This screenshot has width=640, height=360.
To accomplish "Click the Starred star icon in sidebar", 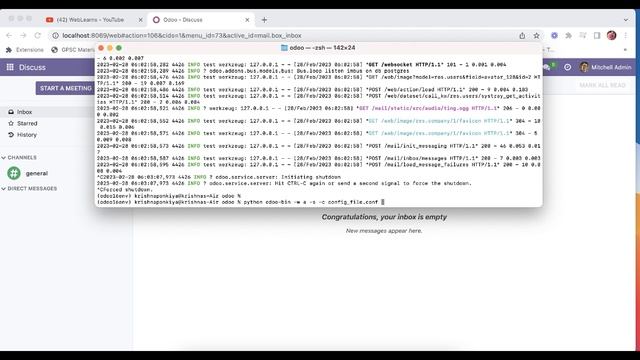I will point(11,123).
